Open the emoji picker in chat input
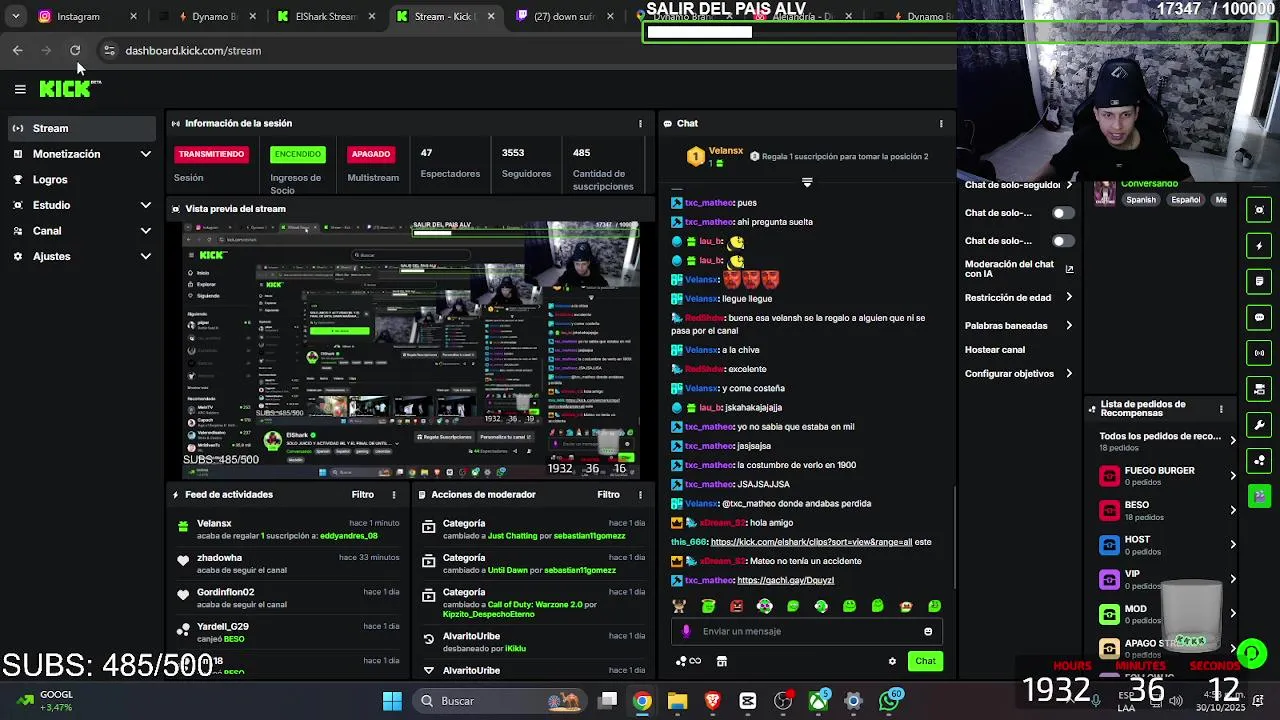The image size is (1280, 720). tap(928, 631)
